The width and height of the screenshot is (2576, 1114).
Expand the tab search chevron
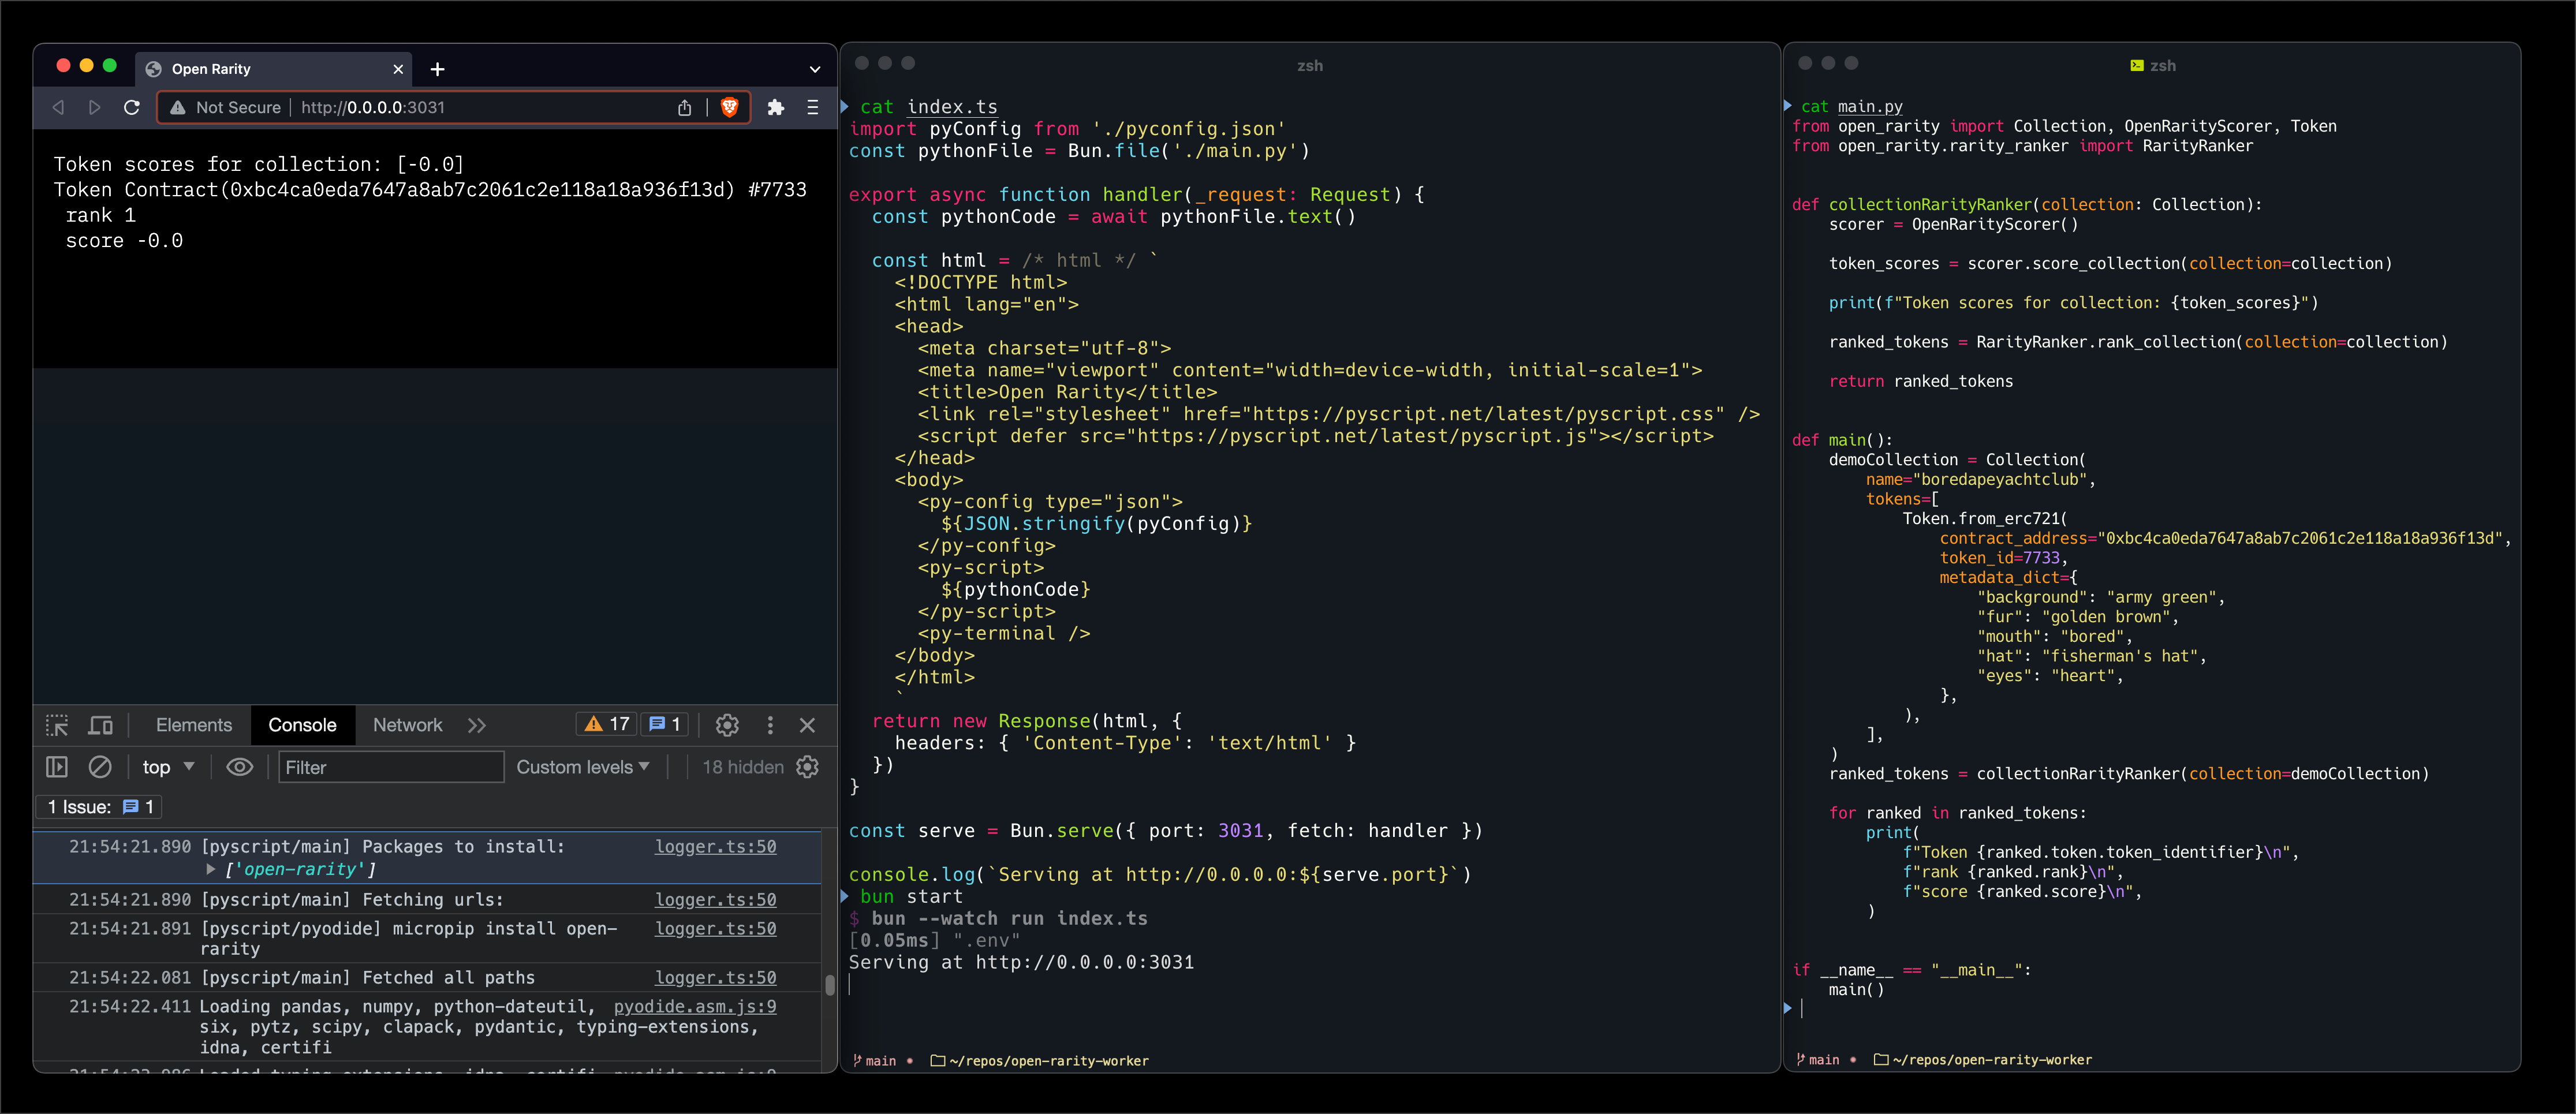pyautogui.click(x=815, y=69)
